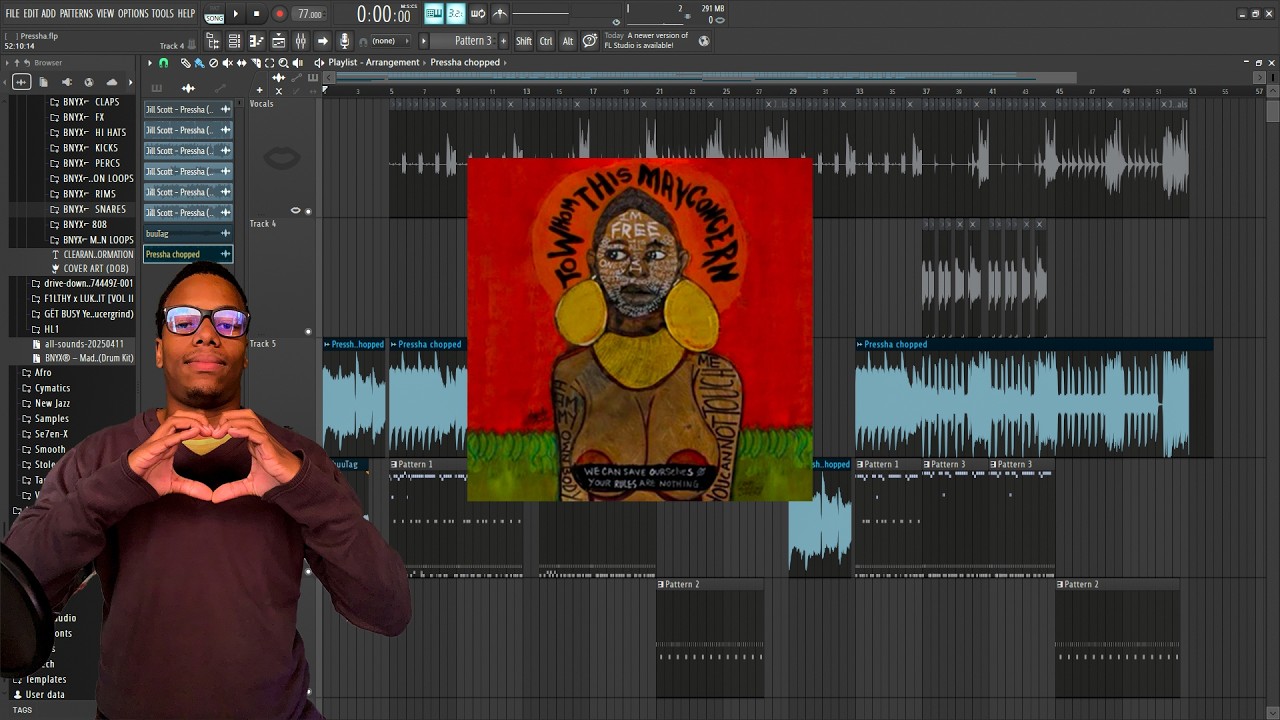Click the plus button beside Pattern 3
The height and width of the screenshot is (720, 1280).
[503, 41]
